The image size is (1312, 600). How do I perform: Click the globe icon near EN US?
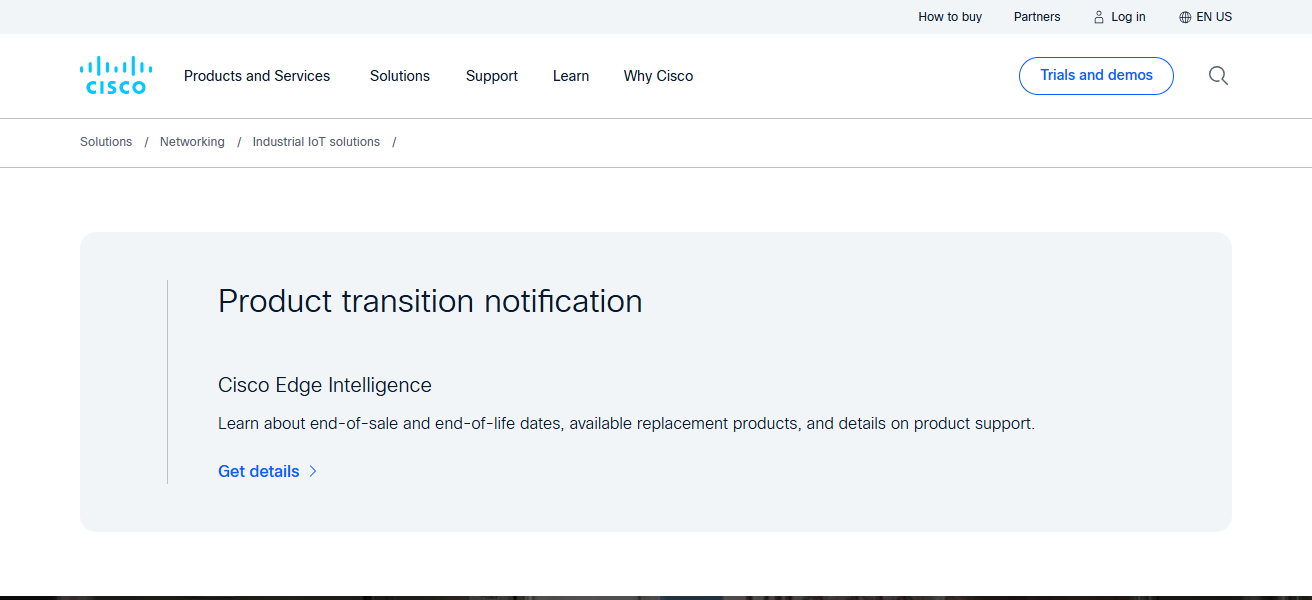[1183, 16]
